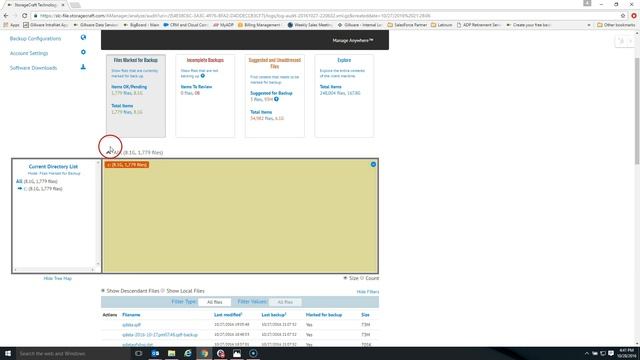The width and height of the screenshot is (640, 360).
Task: Select Show Descendant Files option
Action: [x=103, y=291]
